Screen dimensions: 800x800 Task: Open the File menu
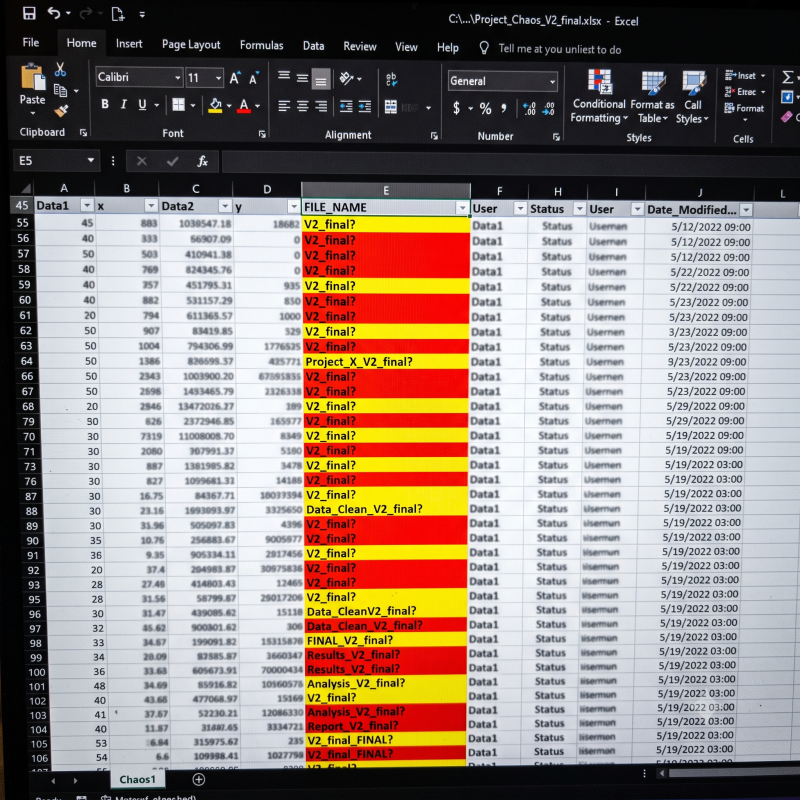pyautogui.click(x=31, y=42)
